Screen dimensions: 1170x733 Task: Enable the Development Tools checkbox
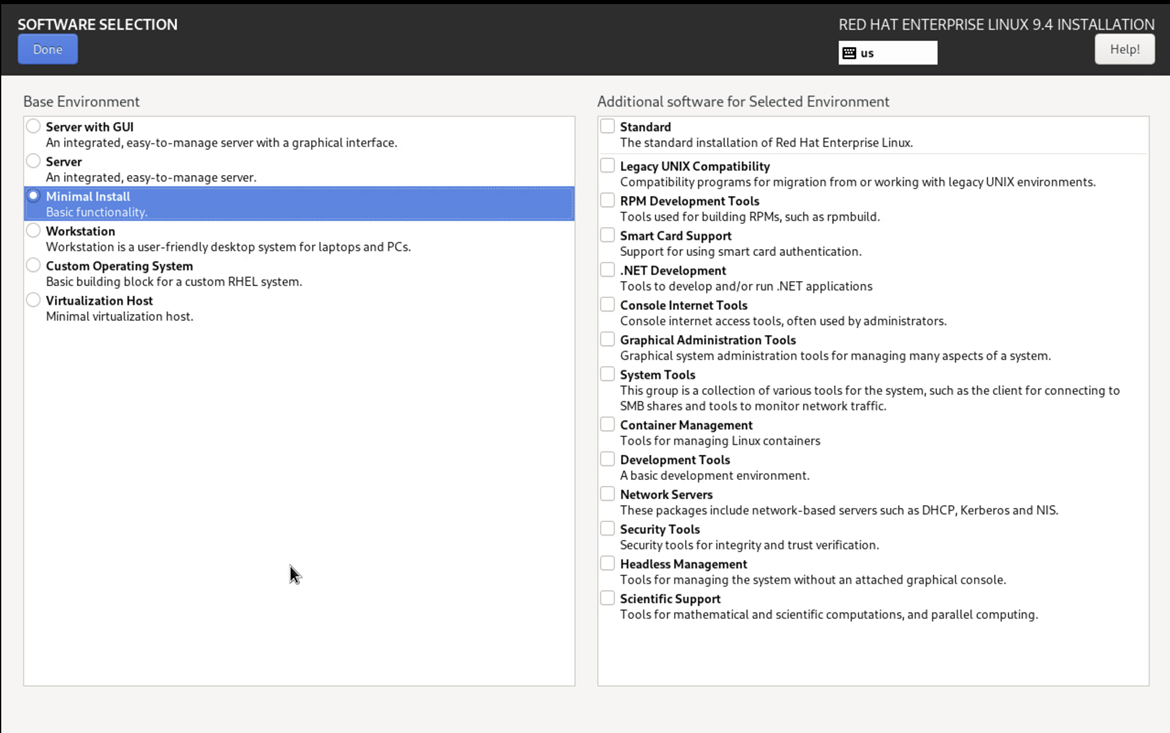click(x=607, y=459)
